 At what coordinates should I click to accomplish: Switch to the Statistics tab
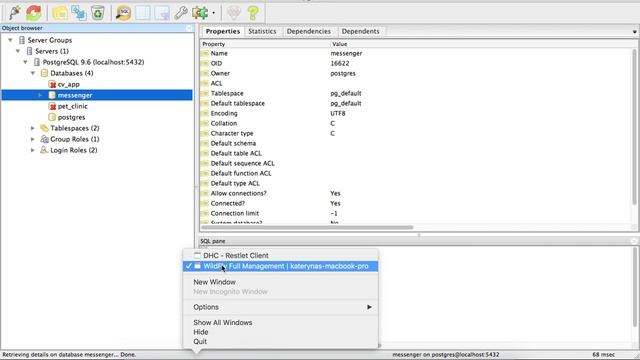point(262,31)
